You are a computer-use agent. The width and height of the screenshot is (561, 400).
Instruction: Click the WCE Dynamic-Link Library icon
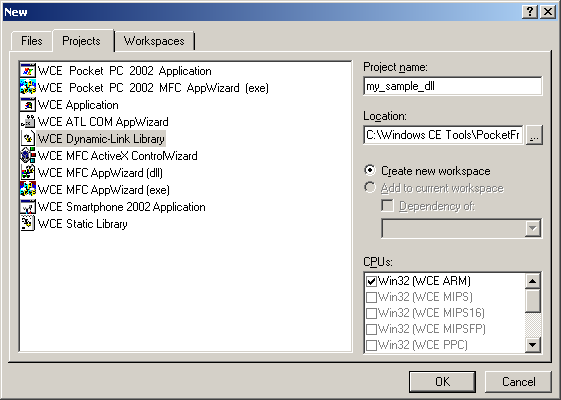[28, 139]
